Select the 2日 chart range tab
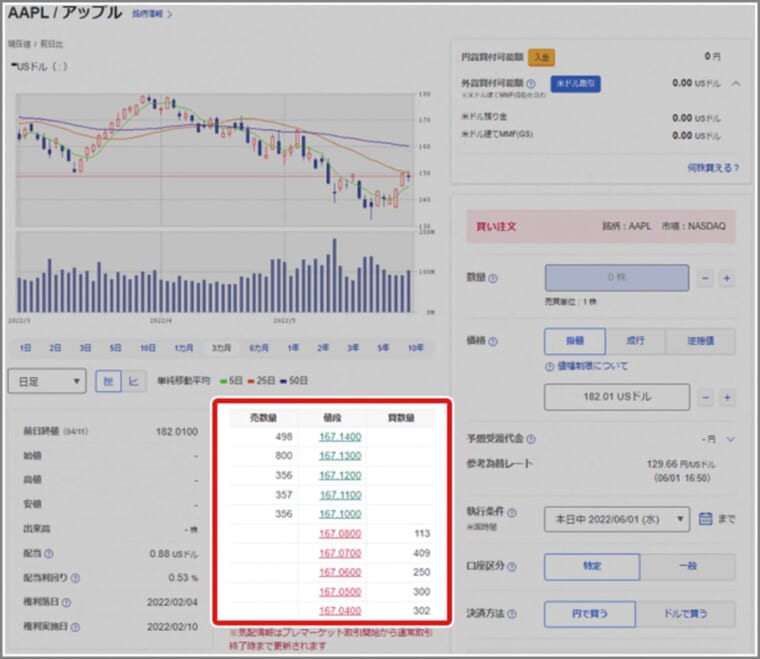 [55, 348]
